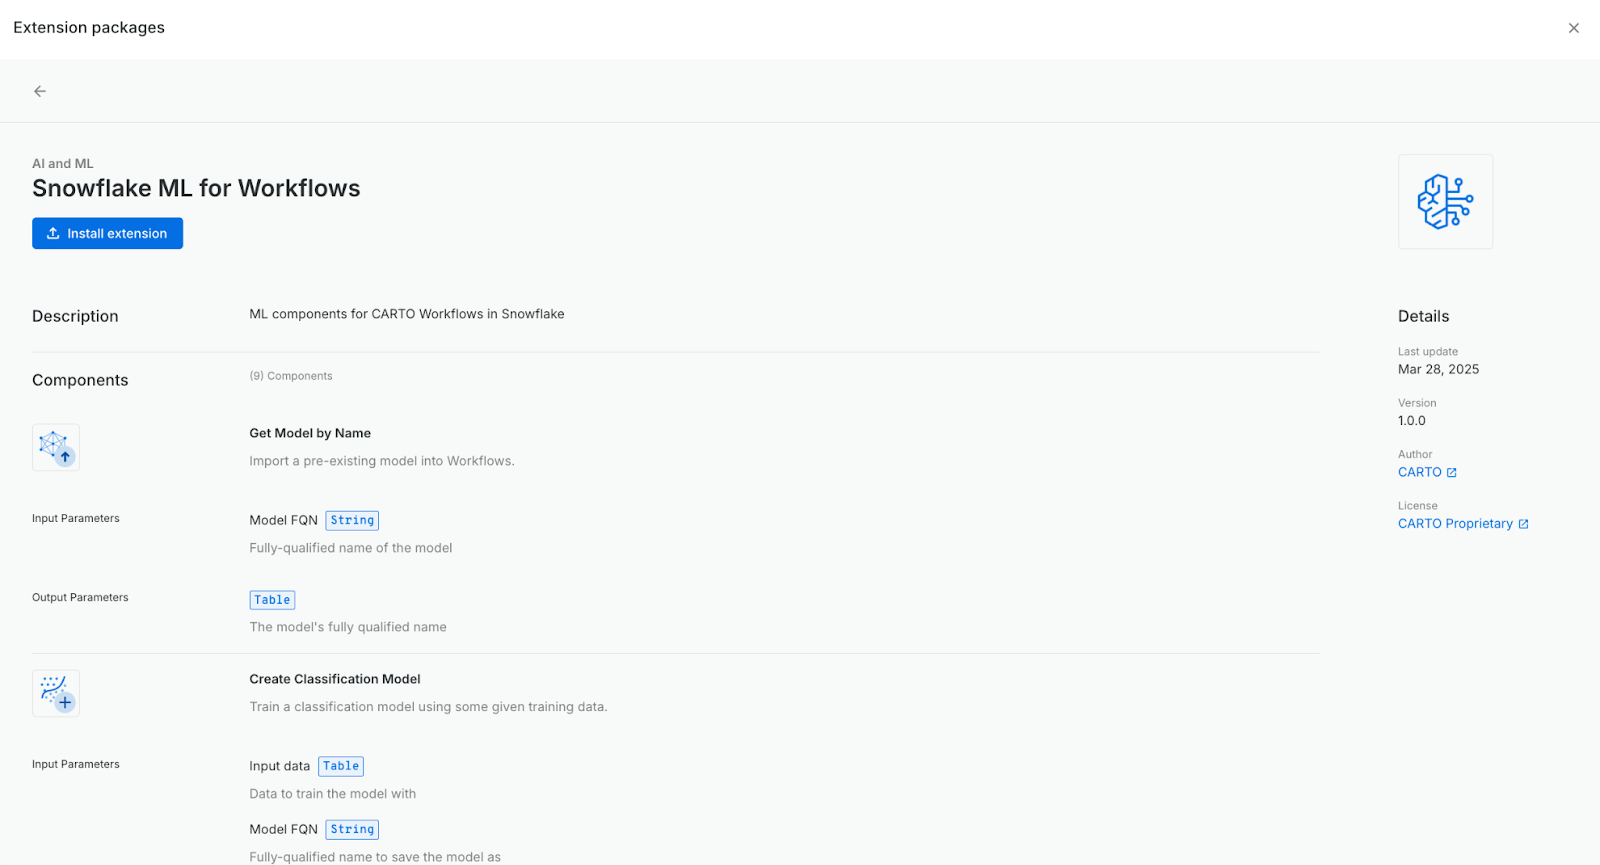Screen dimensions: 1600x865
Task: Click the Extension packages dialog title
Action: click(x=89, y=28)
